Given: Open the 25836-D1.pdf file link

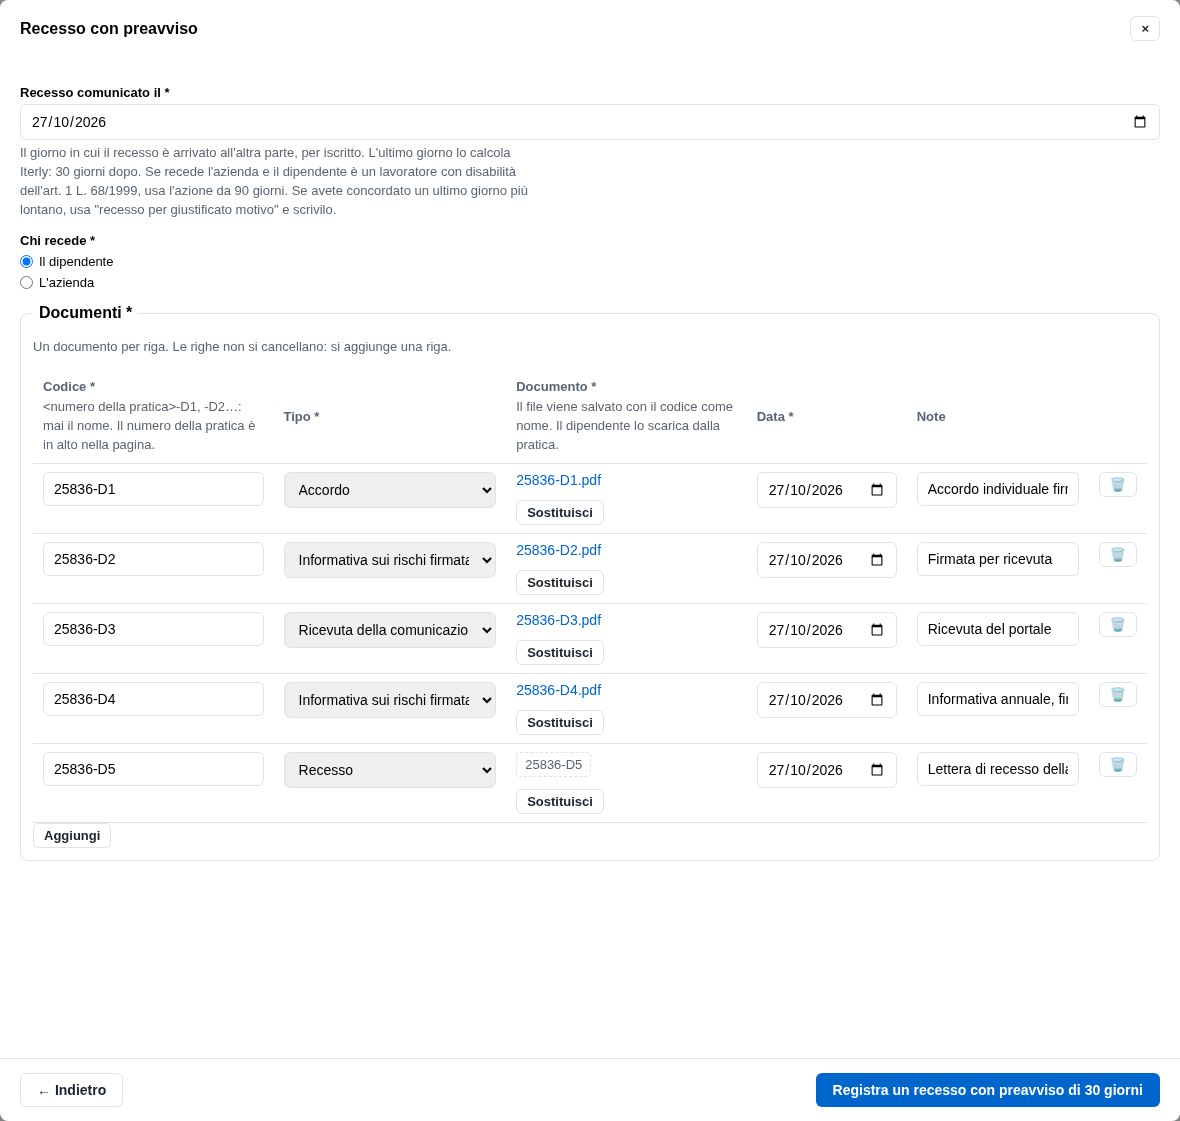Looking at the screenshot, I should tap(558, 480).
